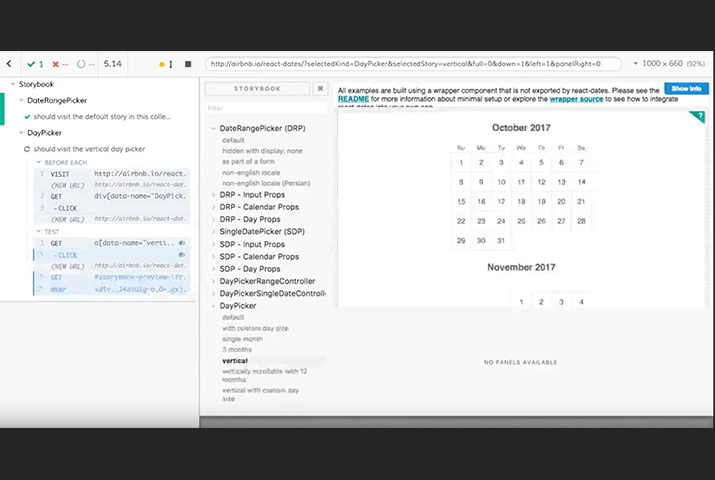Click the green question mark corner badge
This screenshot has width=715, height=480.
tap(699, 117)
